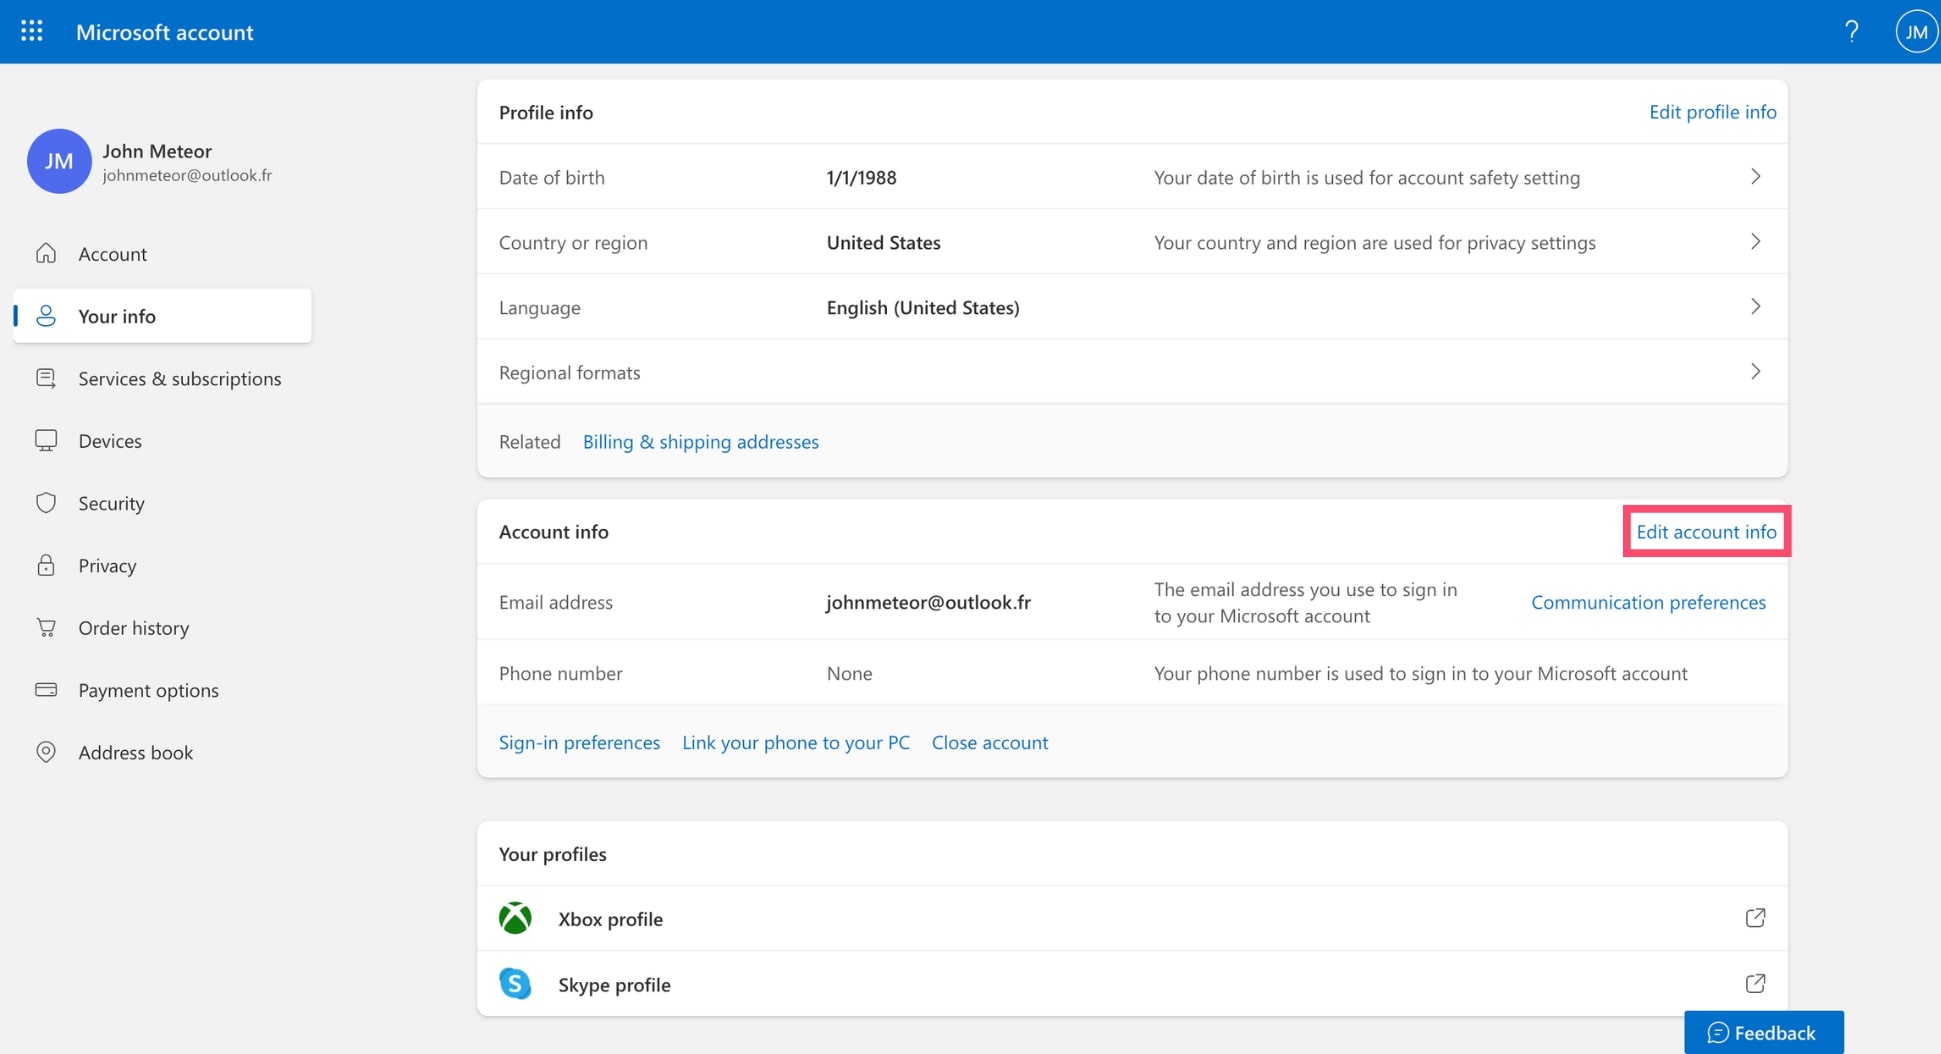Click the Services & subscriptions list icon
This screenshot has width=1941, height=1054.
tap(46, 378)
